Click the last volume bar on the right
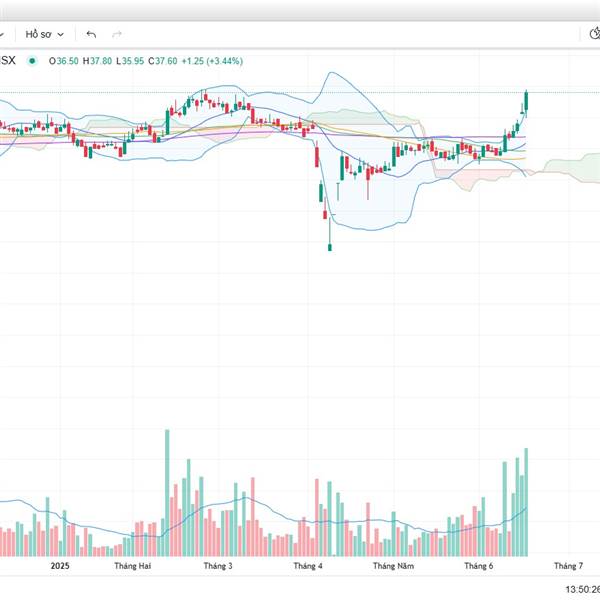The image size is (600, 600). click(526, 502)
